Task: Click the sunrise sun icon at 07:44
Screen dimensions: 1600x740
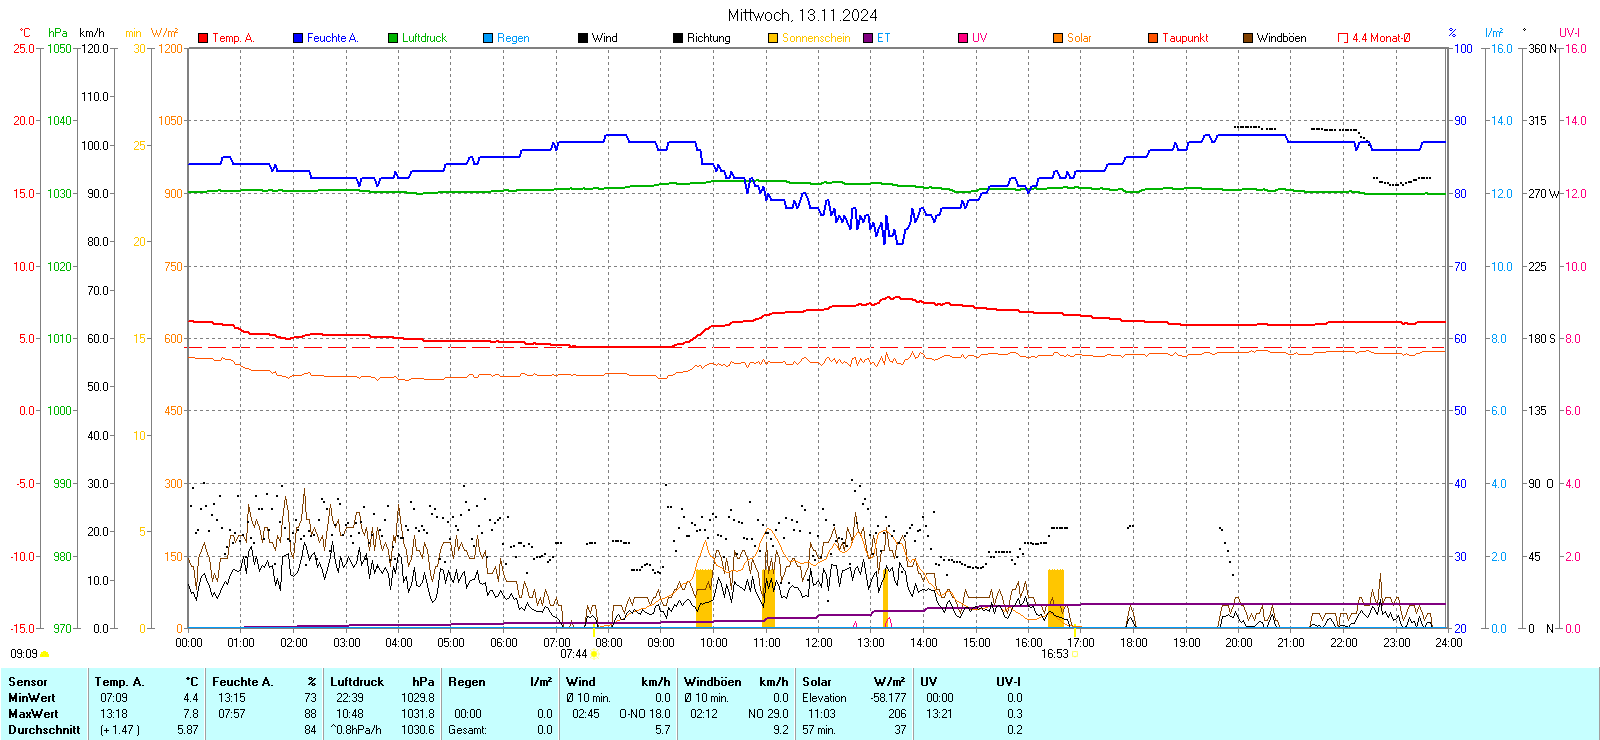Action: (595, 655)
